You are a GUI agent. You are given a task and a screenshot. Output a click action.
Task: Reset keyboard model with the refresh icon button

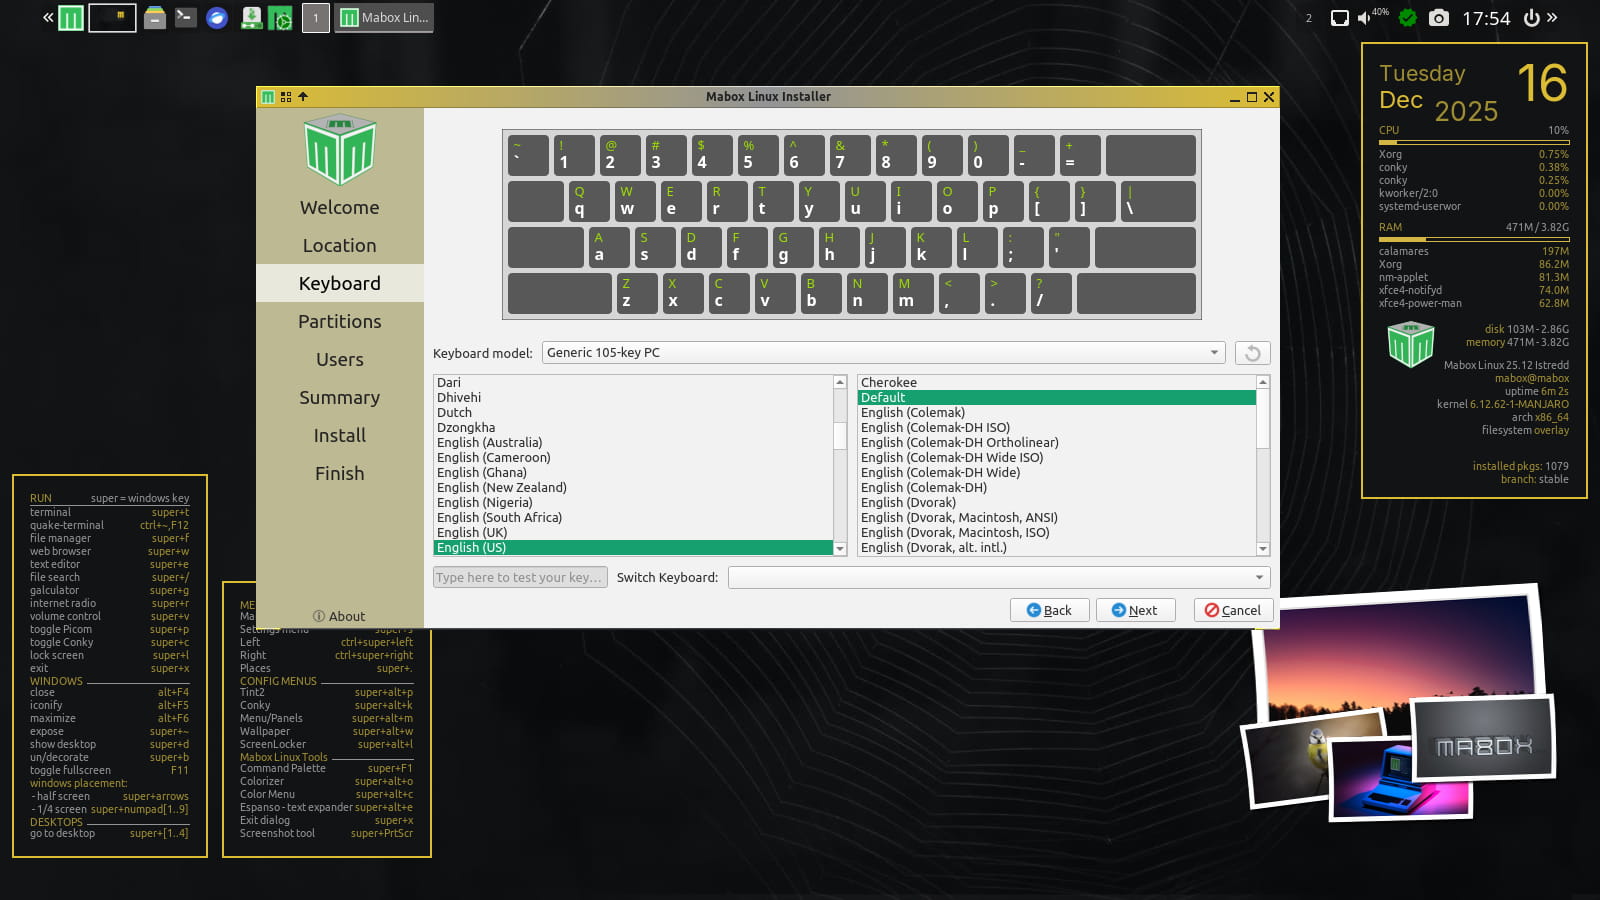1252,353
